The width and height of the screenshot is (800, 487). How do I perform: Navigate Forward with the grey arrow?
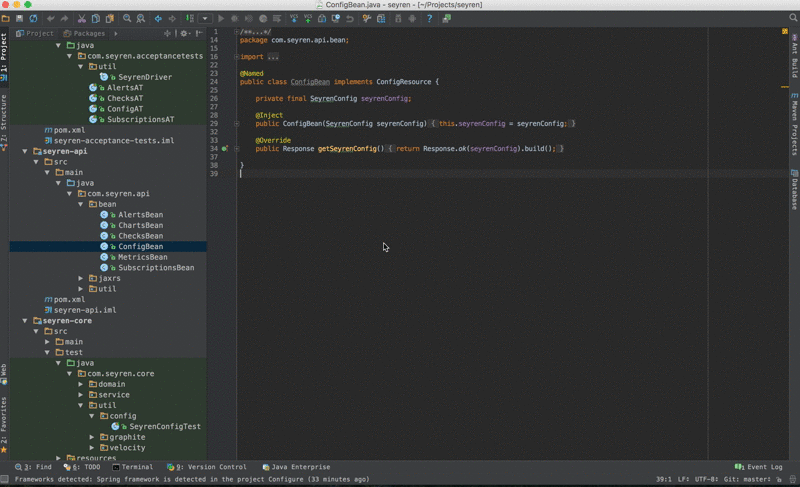tap(172, 18)
